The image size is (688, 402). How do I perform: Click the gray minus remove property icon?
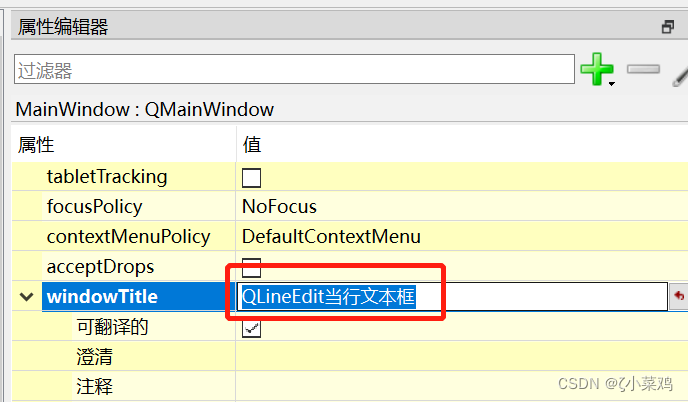pyautogui.click(x=643, y=69)
